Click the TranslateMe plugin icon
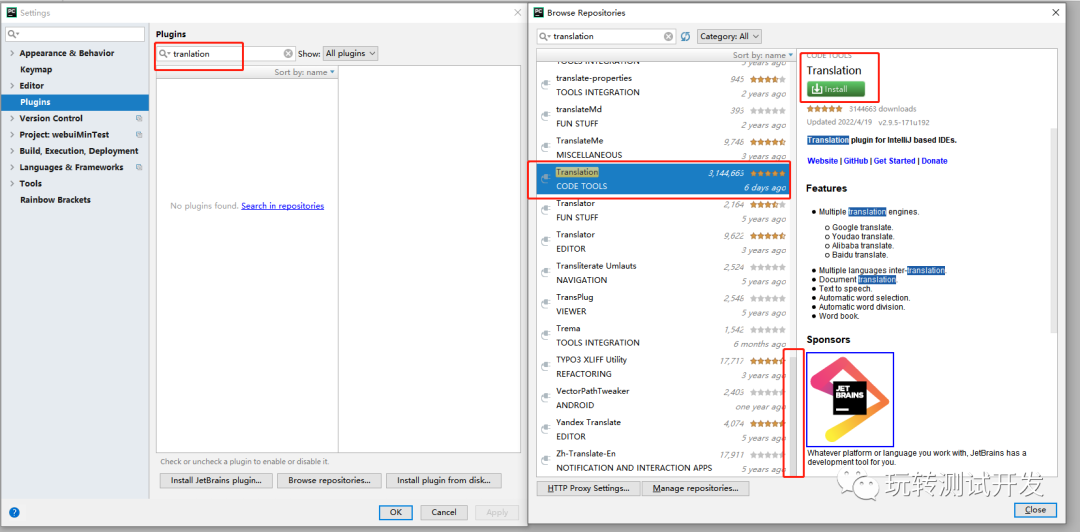Screen dimensions: 1080x532 [x=545, y=147]
